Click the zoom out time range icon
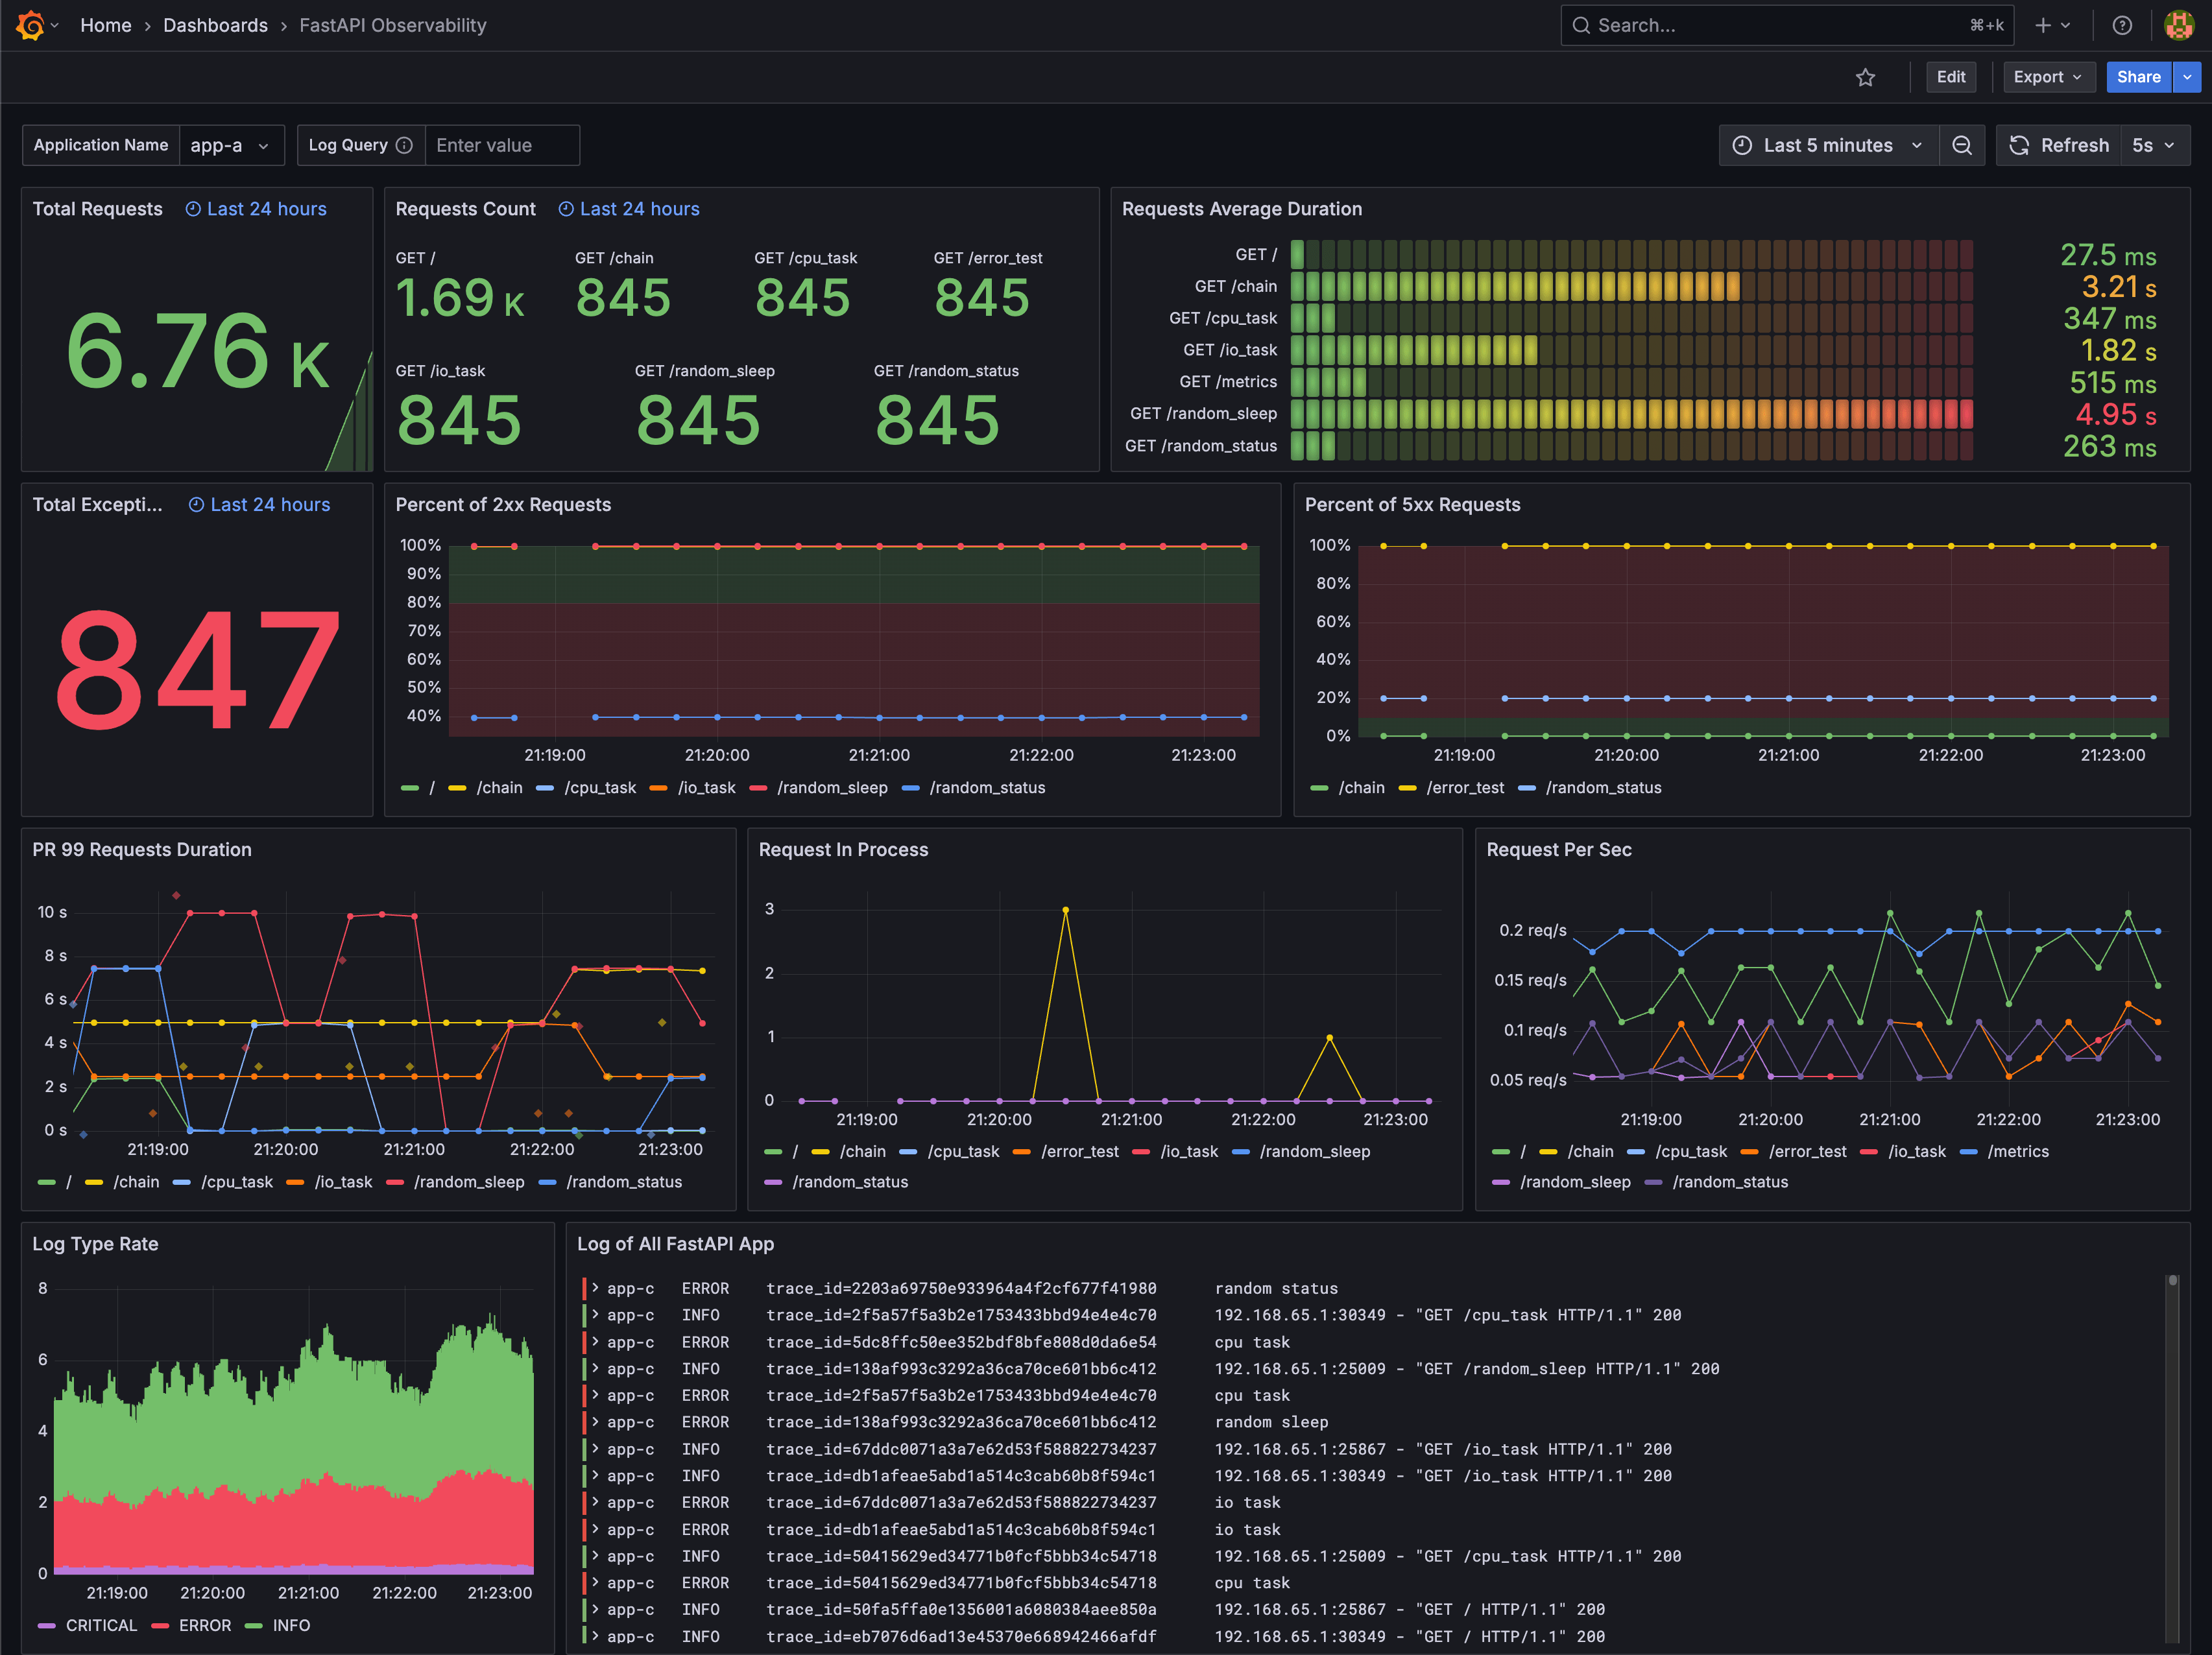Viewport: 2212px width, 1655px height. 1962,145
